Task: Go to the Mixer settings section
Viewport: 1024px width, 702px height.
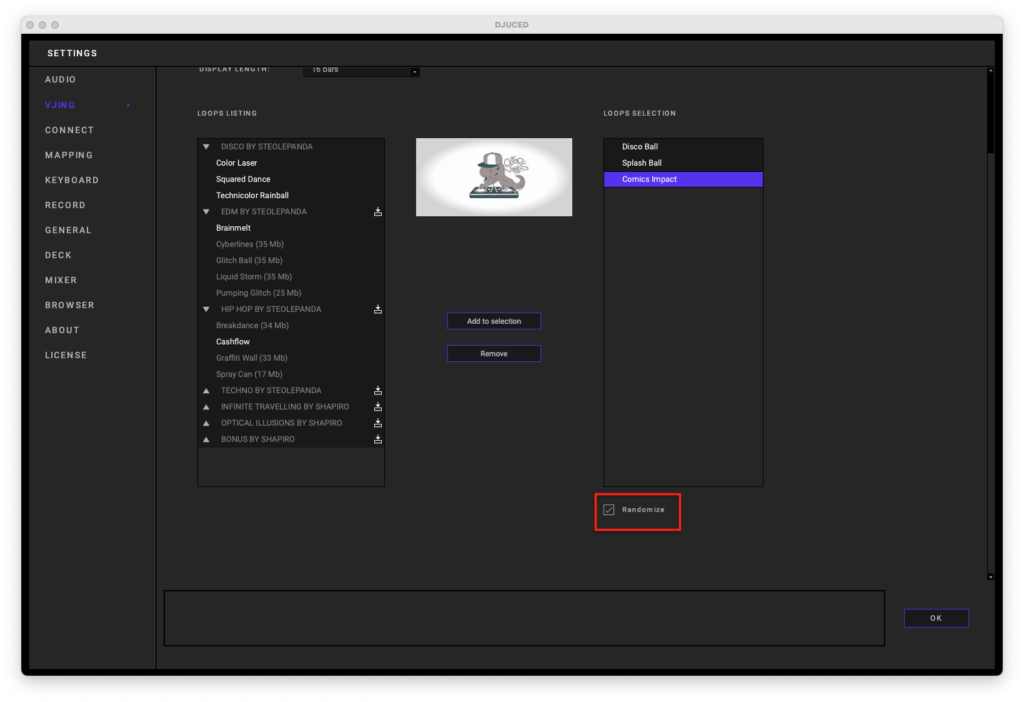Action: 61,280
